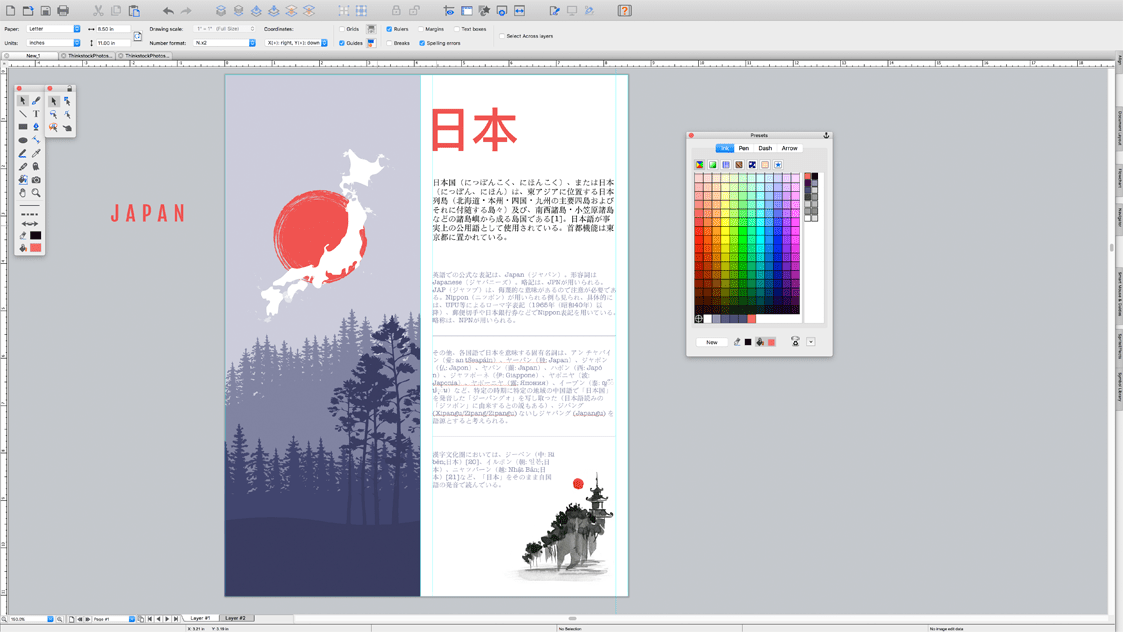The height and width of the screenshot is (632, 1123).
Task: Select the Ellipse tool
Action: tap(23, 140)
